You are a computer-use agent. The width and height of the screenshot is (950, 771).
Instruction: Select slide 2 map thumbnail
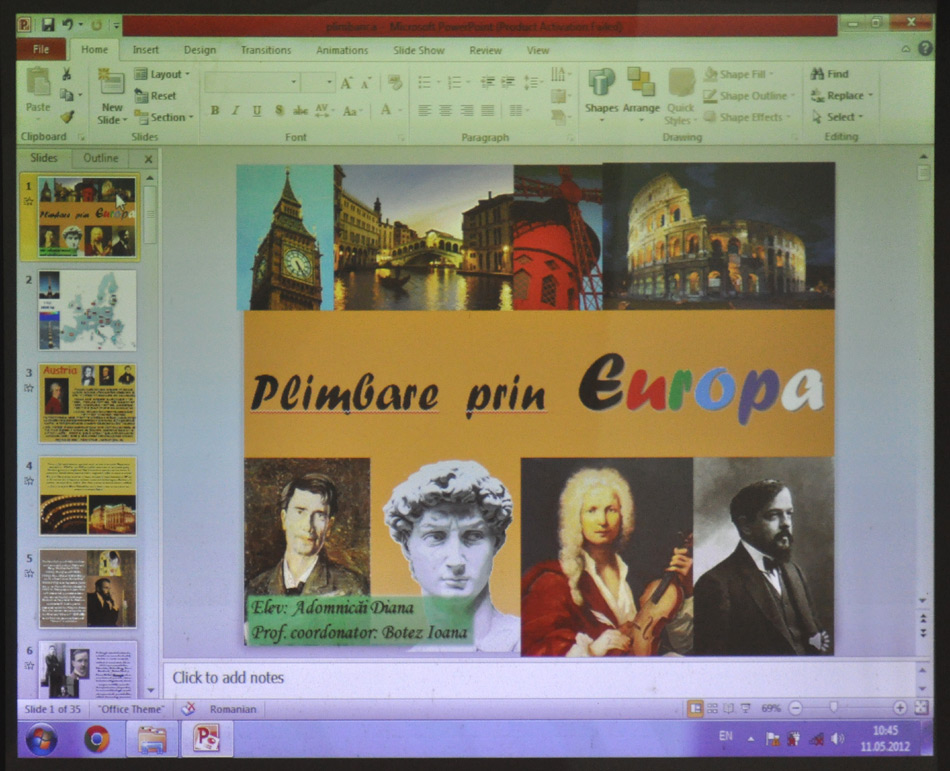pyautogui.click(x=88, y=310)
